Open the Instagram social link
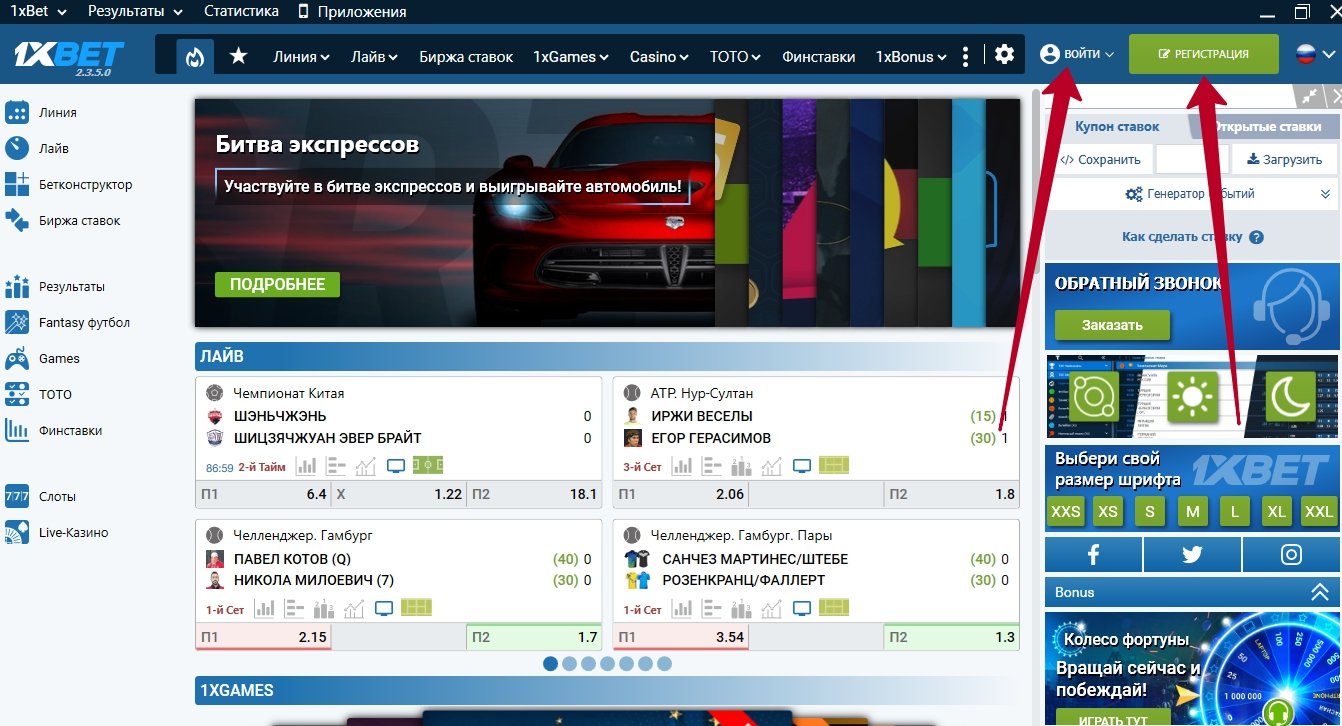Screen dimensions: 1342x726 (x=1291, y=555)
